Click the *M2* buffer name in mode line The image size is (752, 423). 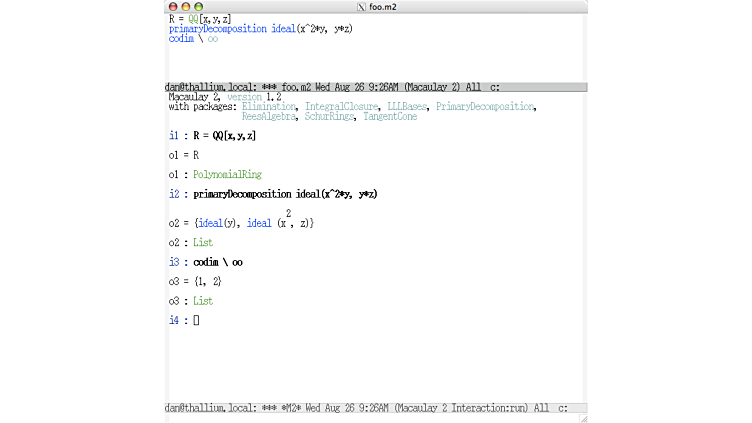pos(293,408)
